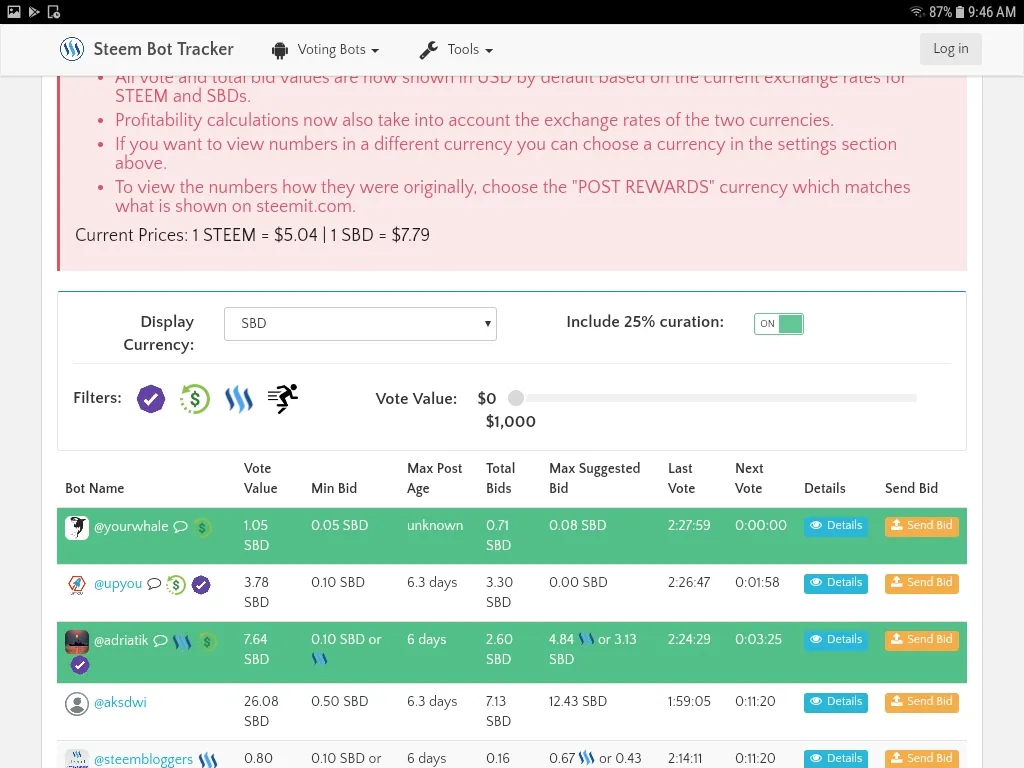Viewport: 1024px width, 768px height.
Task: Click the Vote Value column header
Action: [x=261, y=478]
